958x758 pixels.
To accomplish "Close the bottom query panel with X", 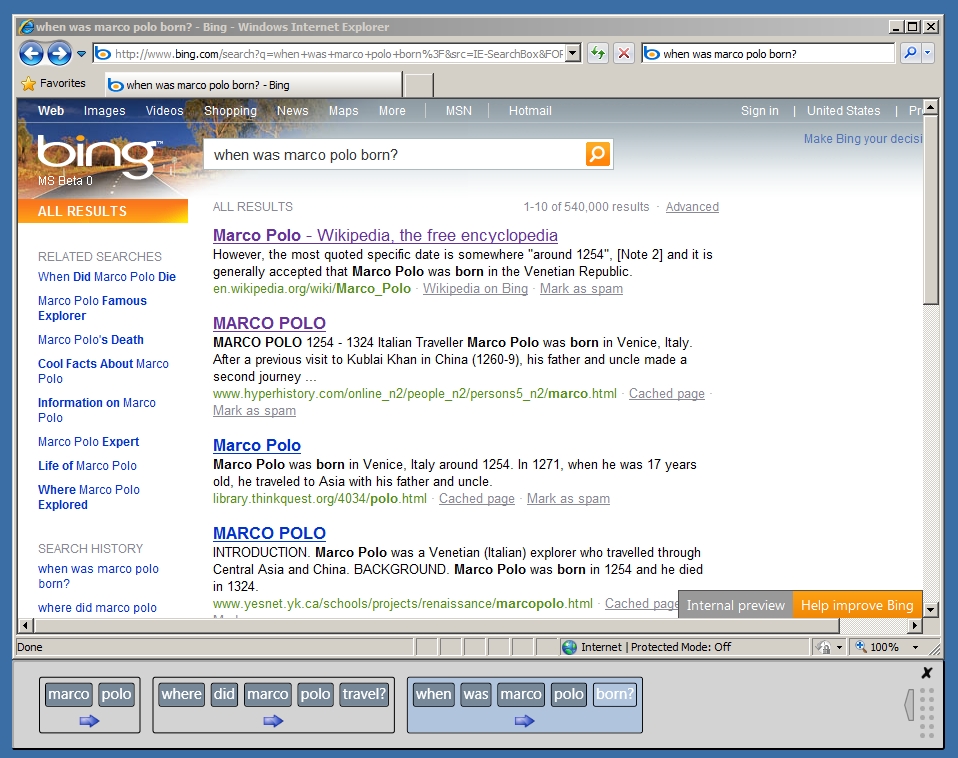I will 926,673.
